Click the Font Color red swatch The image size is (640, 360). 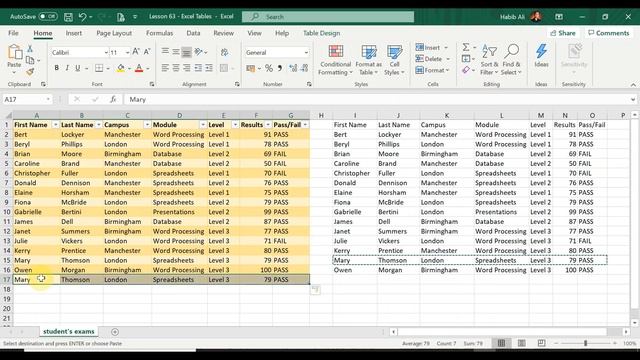tap(139, 68)
